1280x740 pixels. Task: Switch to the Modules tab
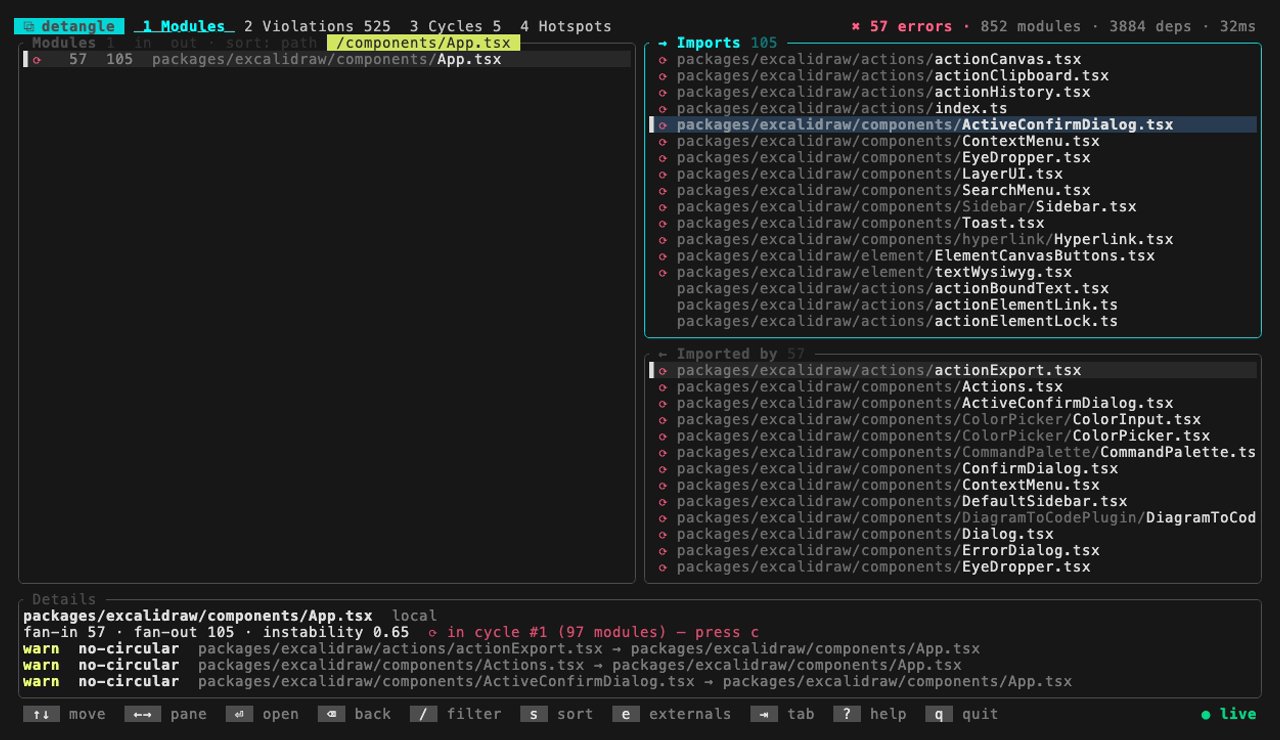184,26
